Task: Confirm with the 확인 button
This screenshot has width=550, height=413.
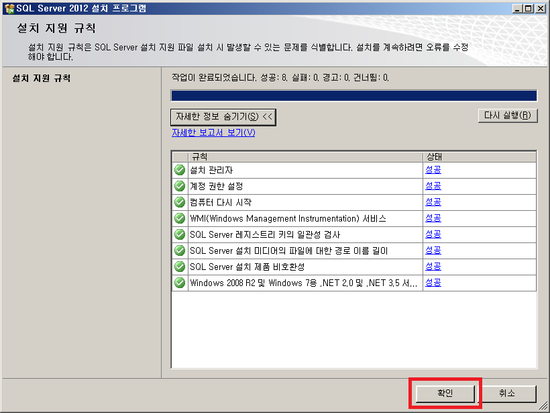Action: point(445,393)
